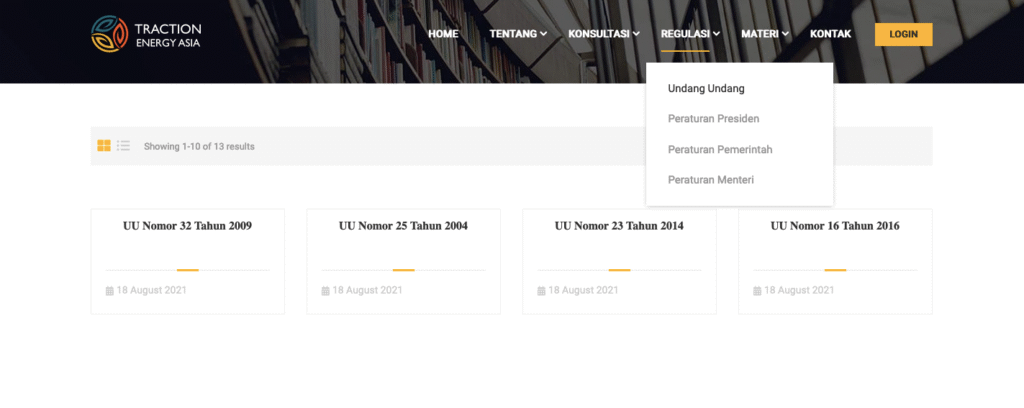Click calendar icon on UU Nomor 25 card

click(326, 291)
